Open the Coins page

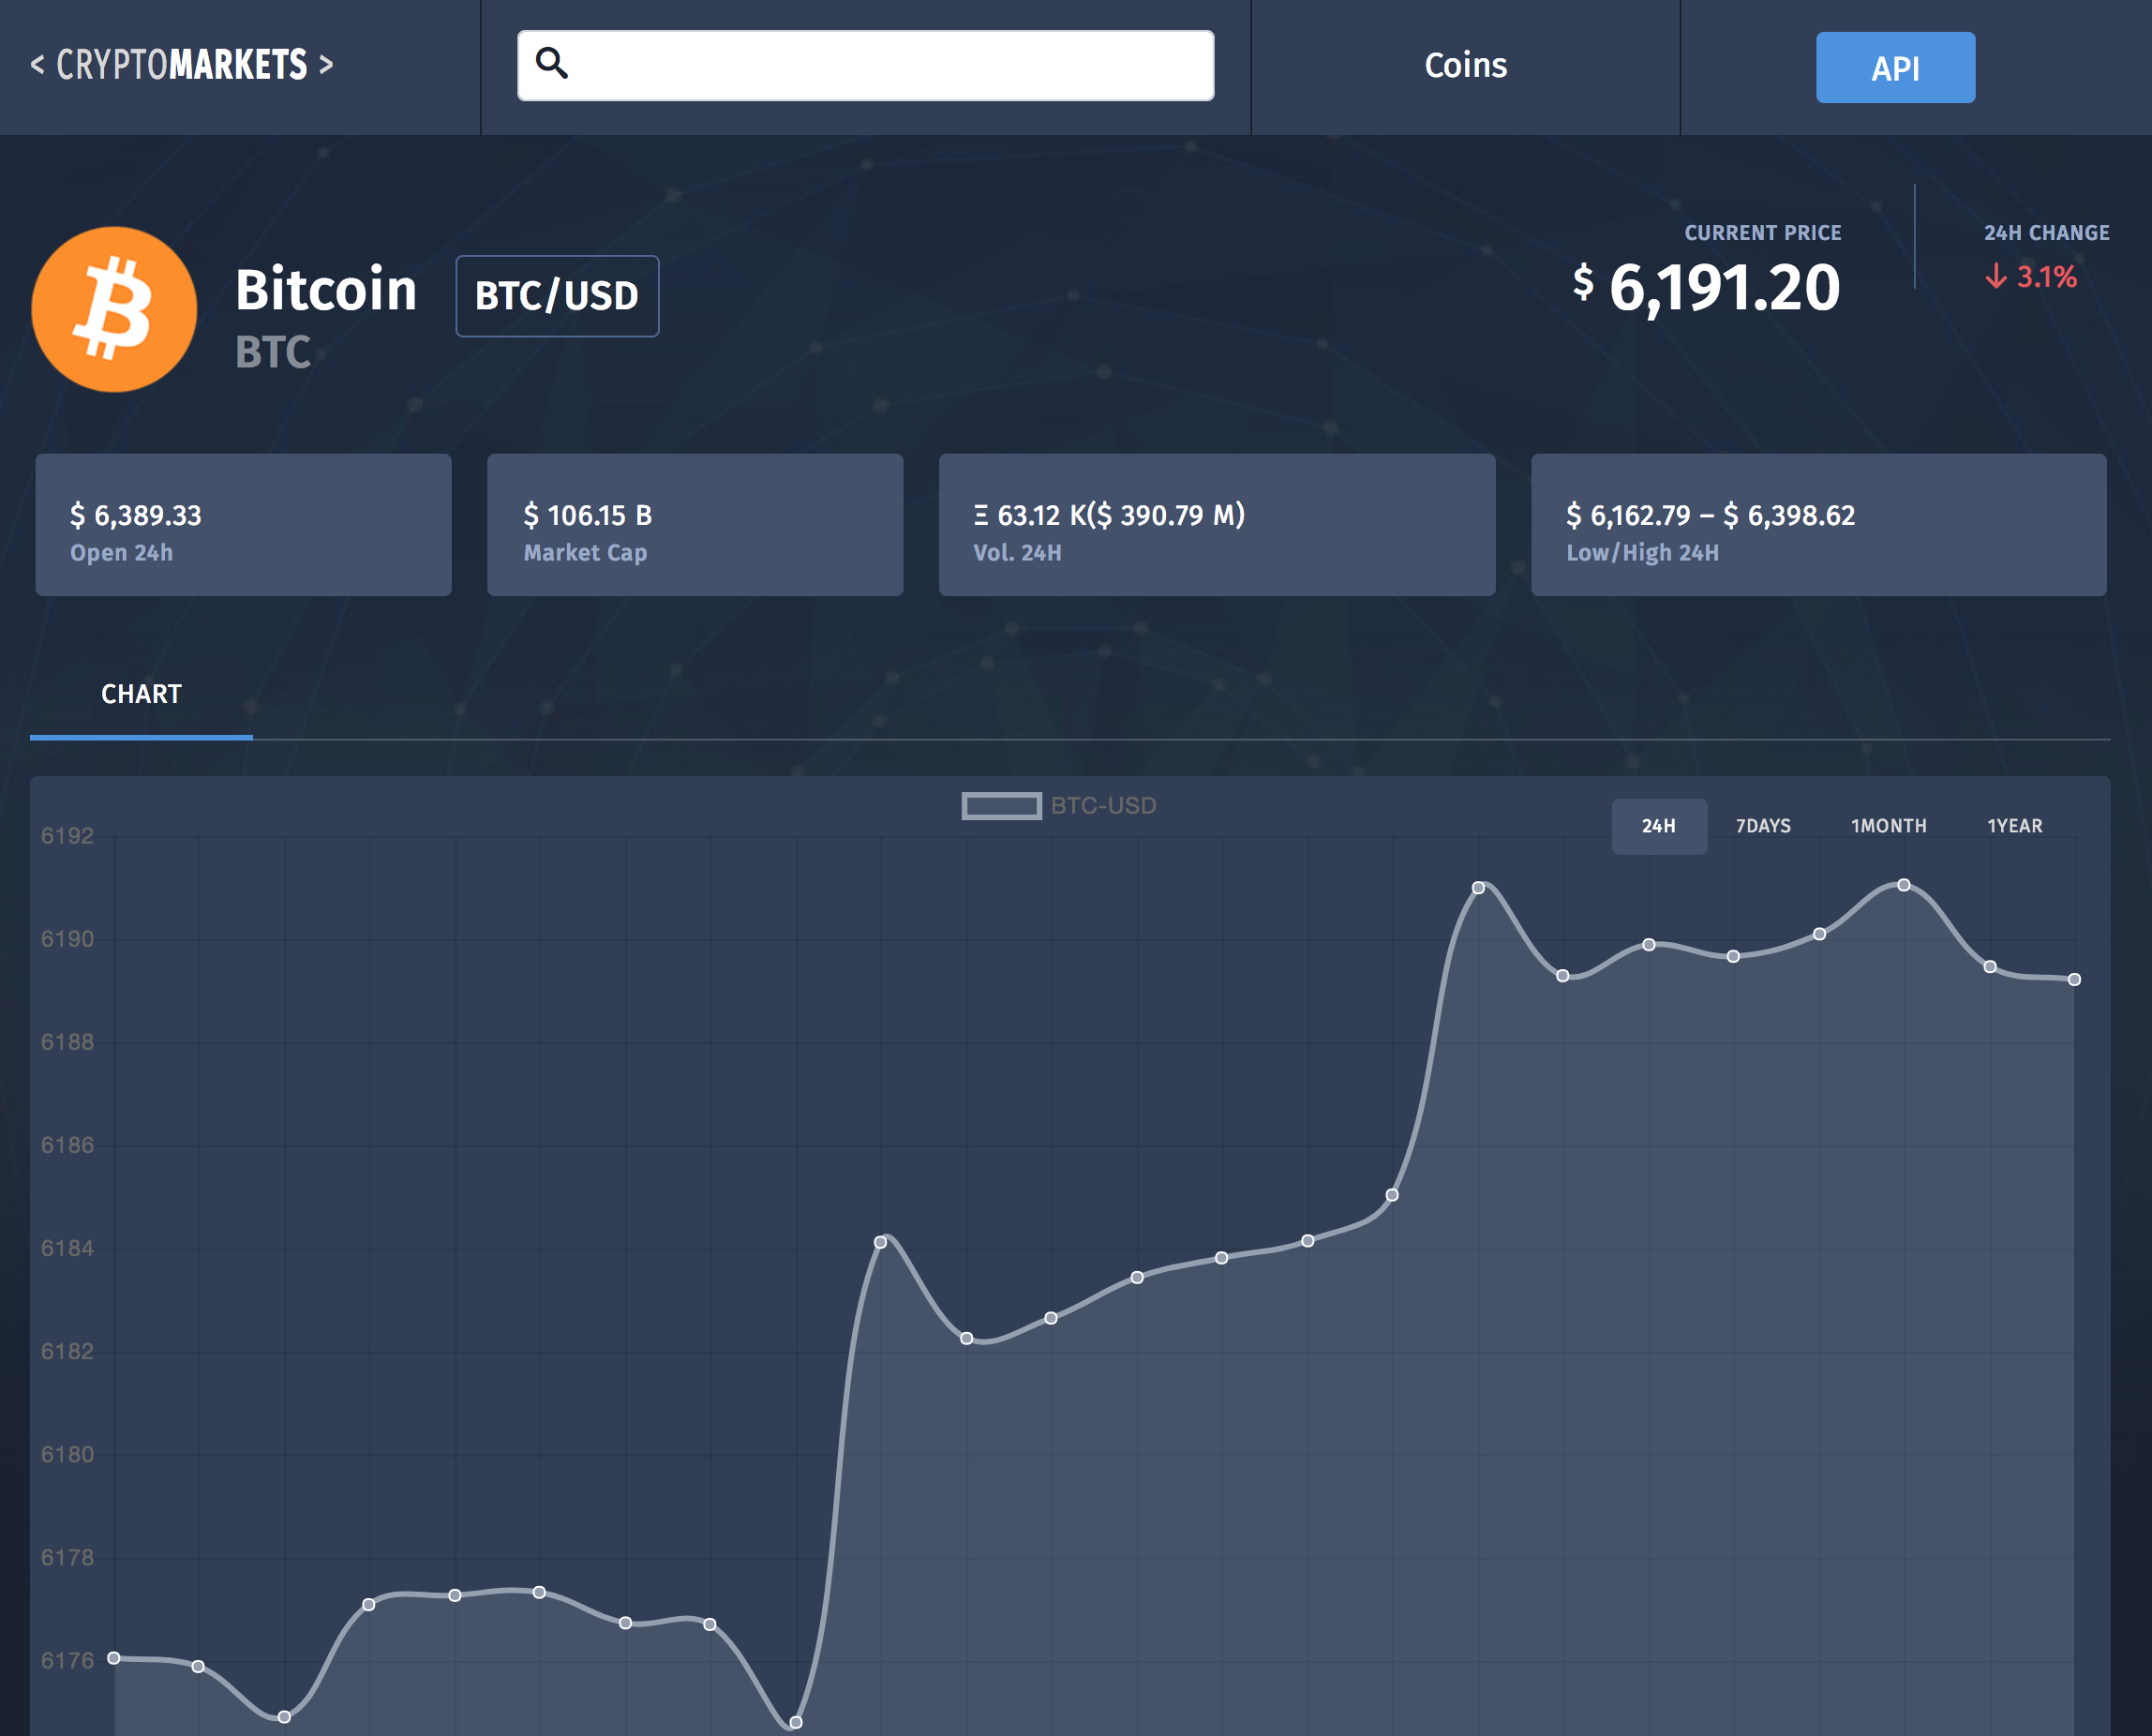1465,66
